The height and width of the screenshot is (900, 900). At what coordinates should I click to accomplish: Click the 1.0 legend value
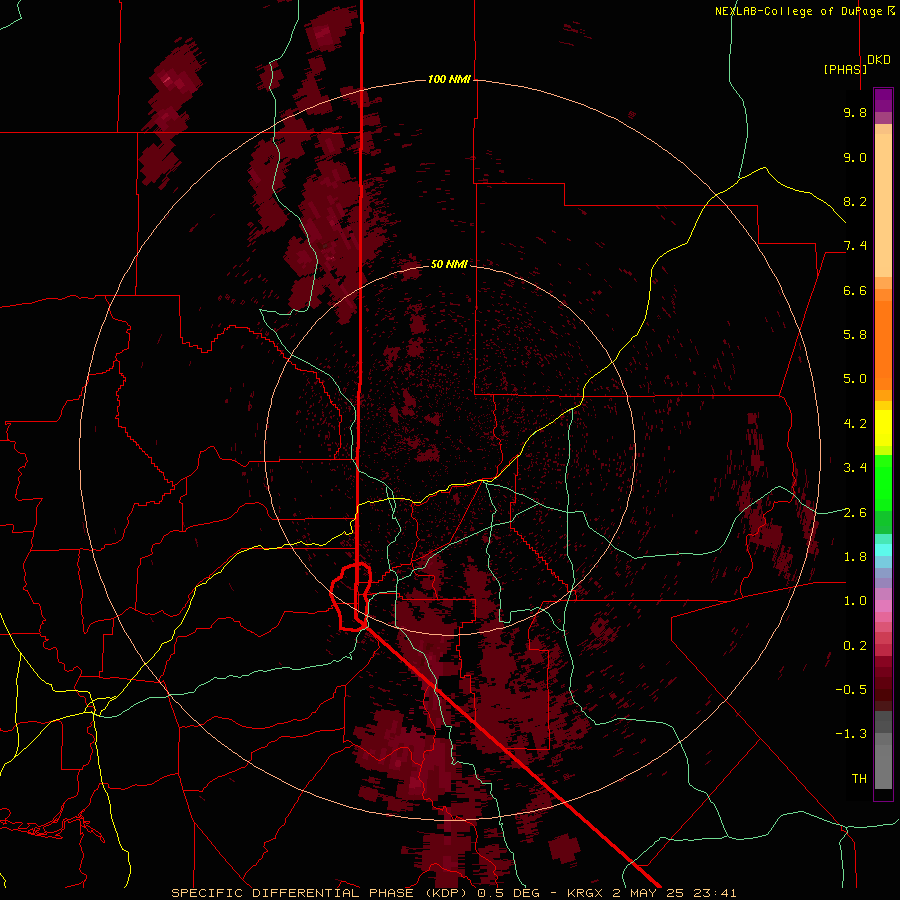point(855,601)
